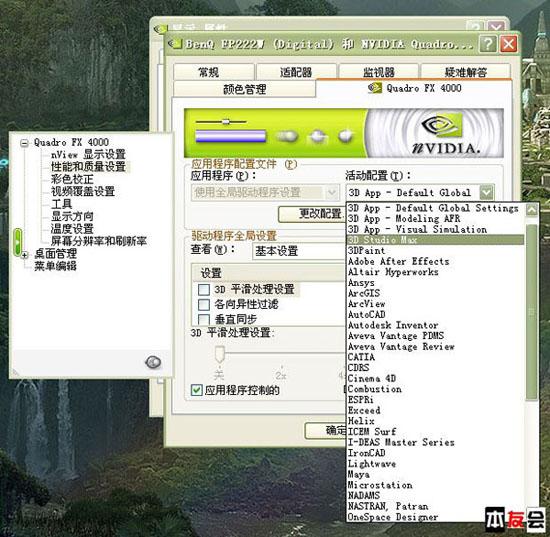Choose Autodesk Inventor profile
This screenshot has height=537, width=550.
pyautogui.click(x=436, y=325)
